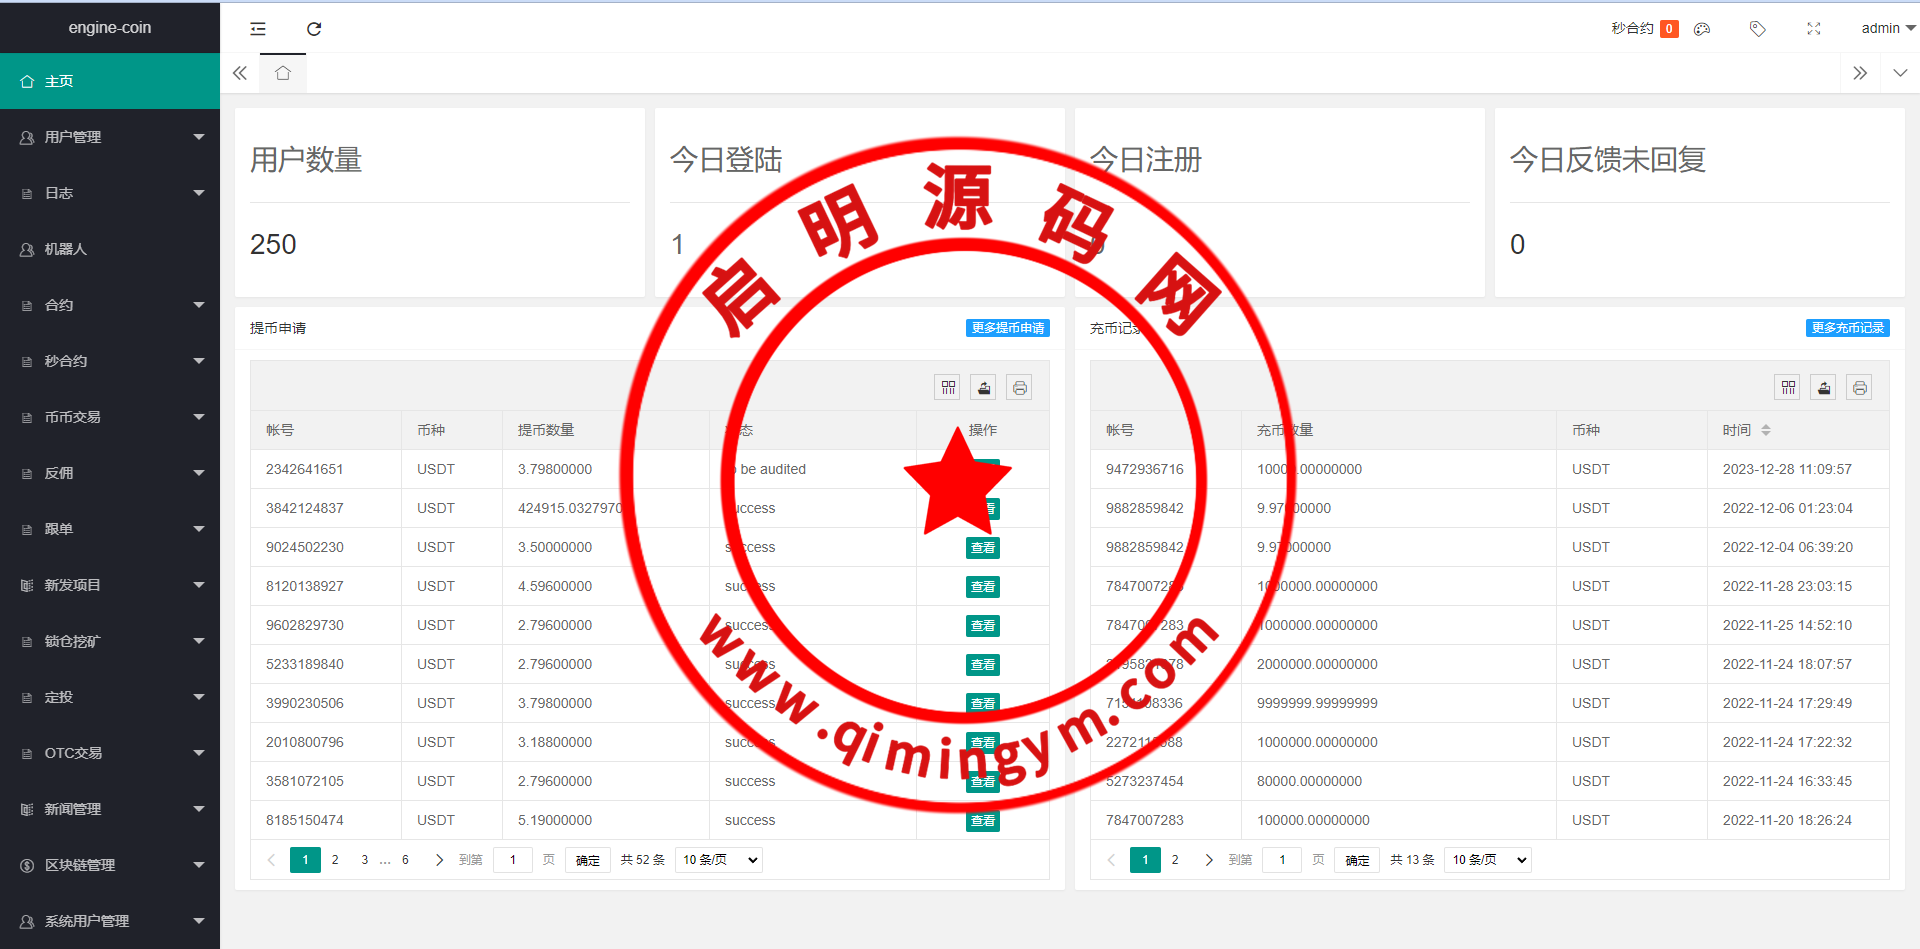This screenshot has width=1920, height=949.
Task: Export the deposit records table
Action: (x=1824, y=388)
